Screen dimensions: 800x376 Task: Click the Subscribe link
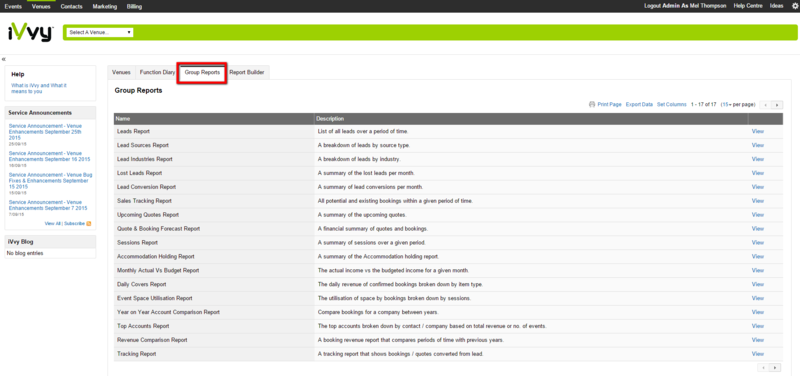tap(74, 223)
